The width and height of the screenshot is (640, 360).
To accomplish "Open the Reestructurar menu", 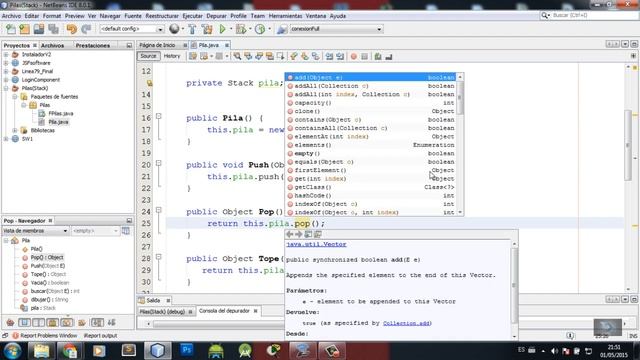I will 162,16.
